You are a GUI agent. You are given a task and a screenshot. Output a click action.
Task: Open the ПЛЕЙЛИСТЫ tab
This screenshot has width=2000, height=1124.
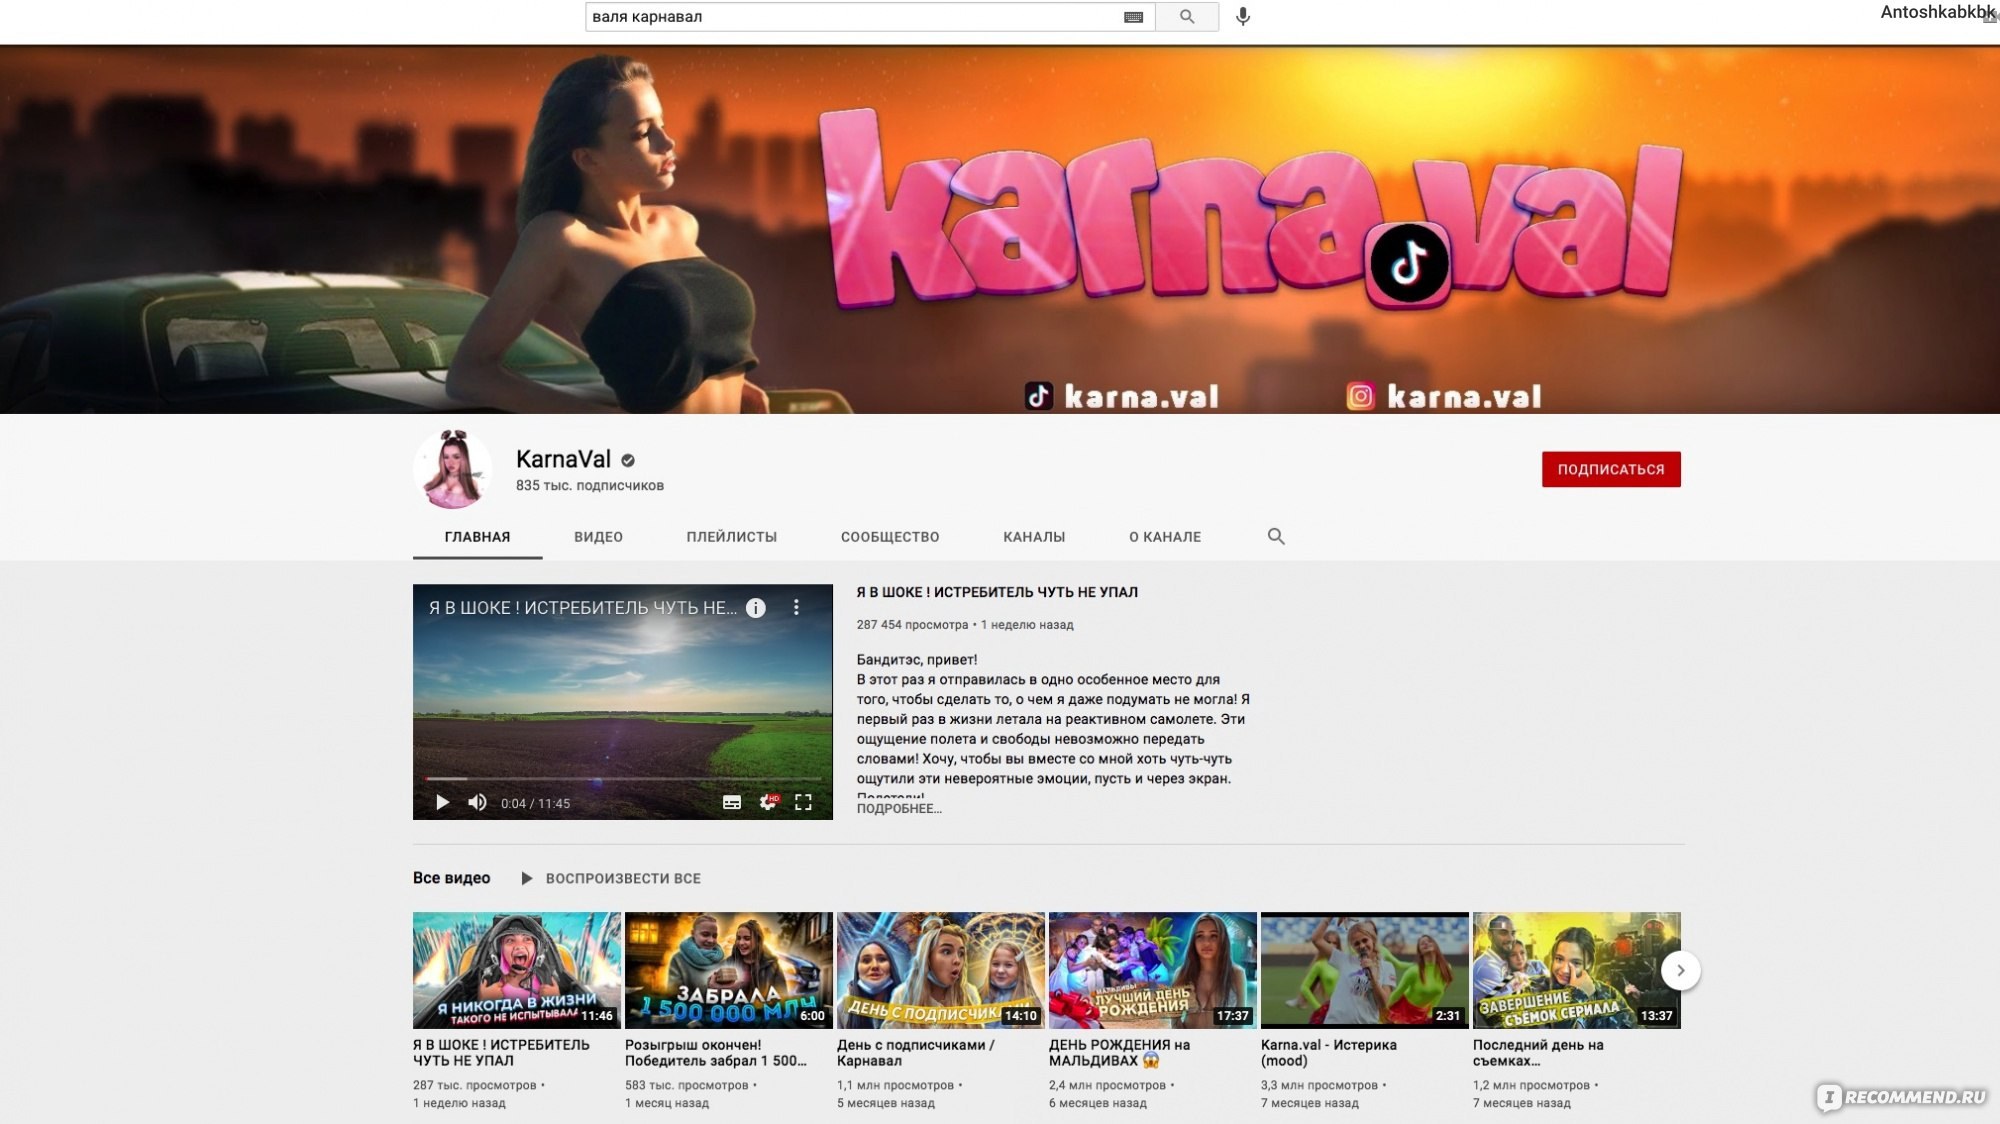click(x=731, y=537)
